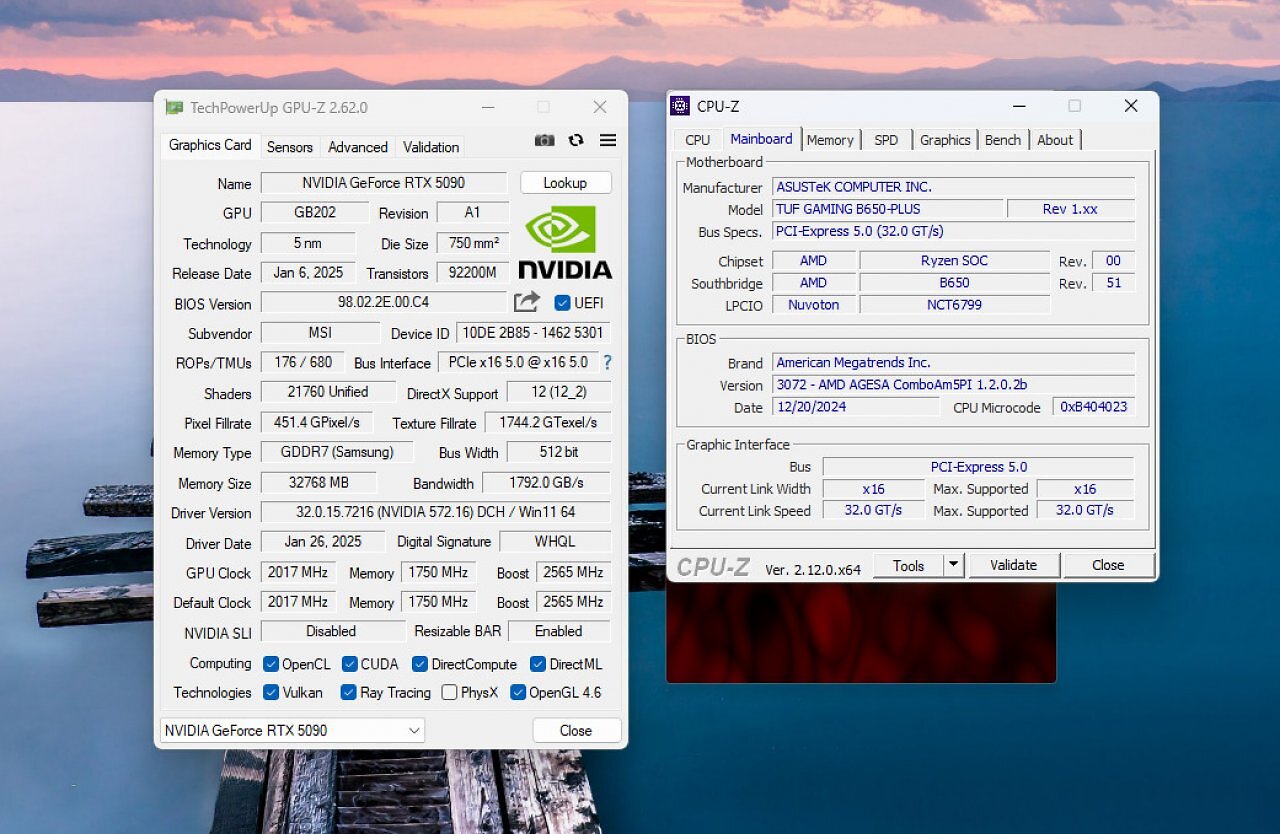Click the TUF GAMING B650-PLUS model field

888,209
